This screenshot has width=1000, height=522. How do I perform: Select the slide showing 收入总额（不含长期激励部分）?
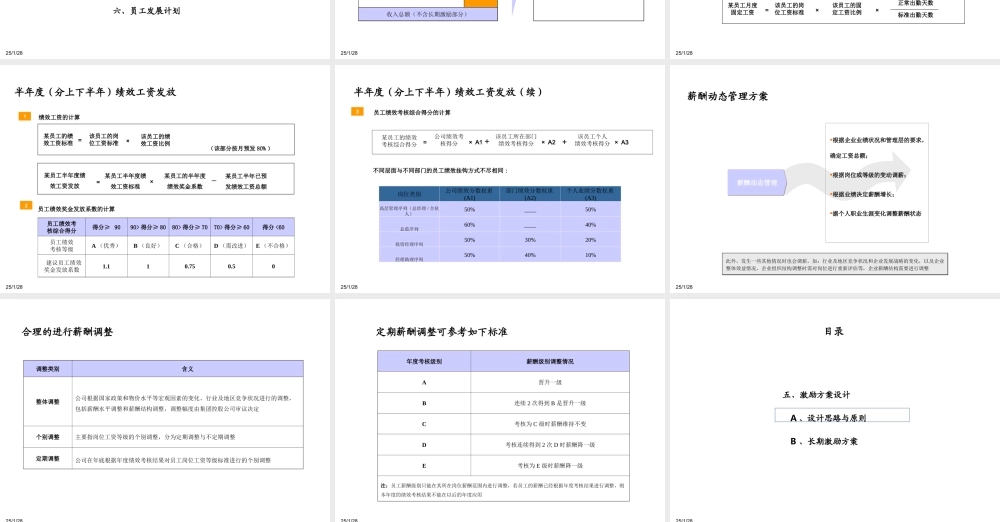pyautogui.click(x=500, y=29)
